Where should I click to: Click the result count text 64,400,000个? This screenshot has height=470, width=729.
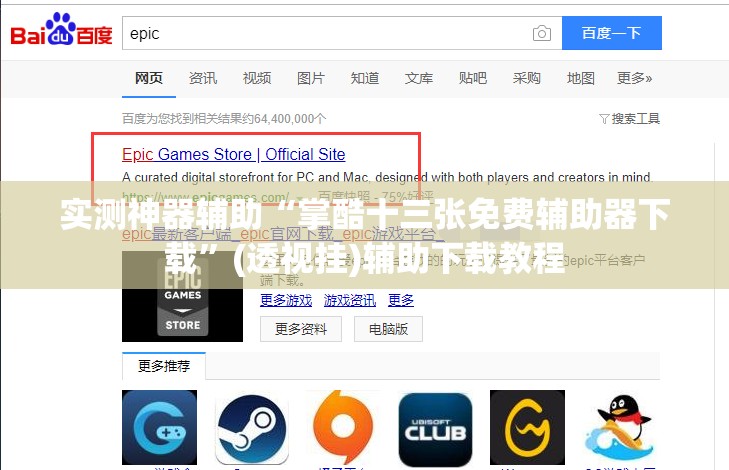pos(290,119)
